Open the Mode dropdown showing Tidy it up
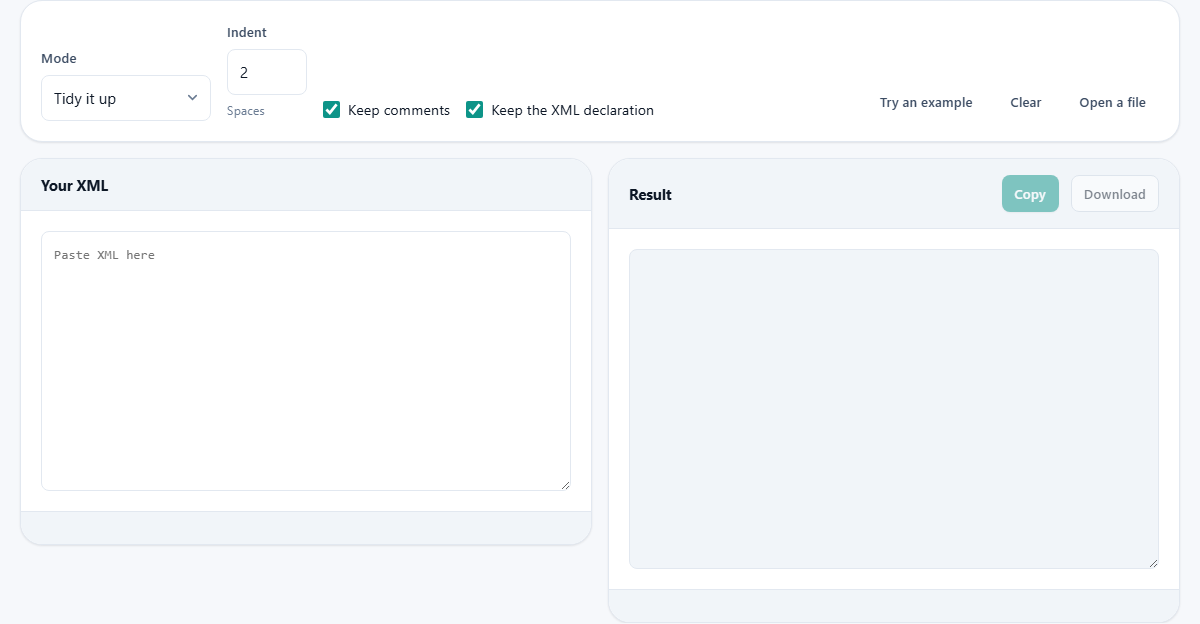 126,98
